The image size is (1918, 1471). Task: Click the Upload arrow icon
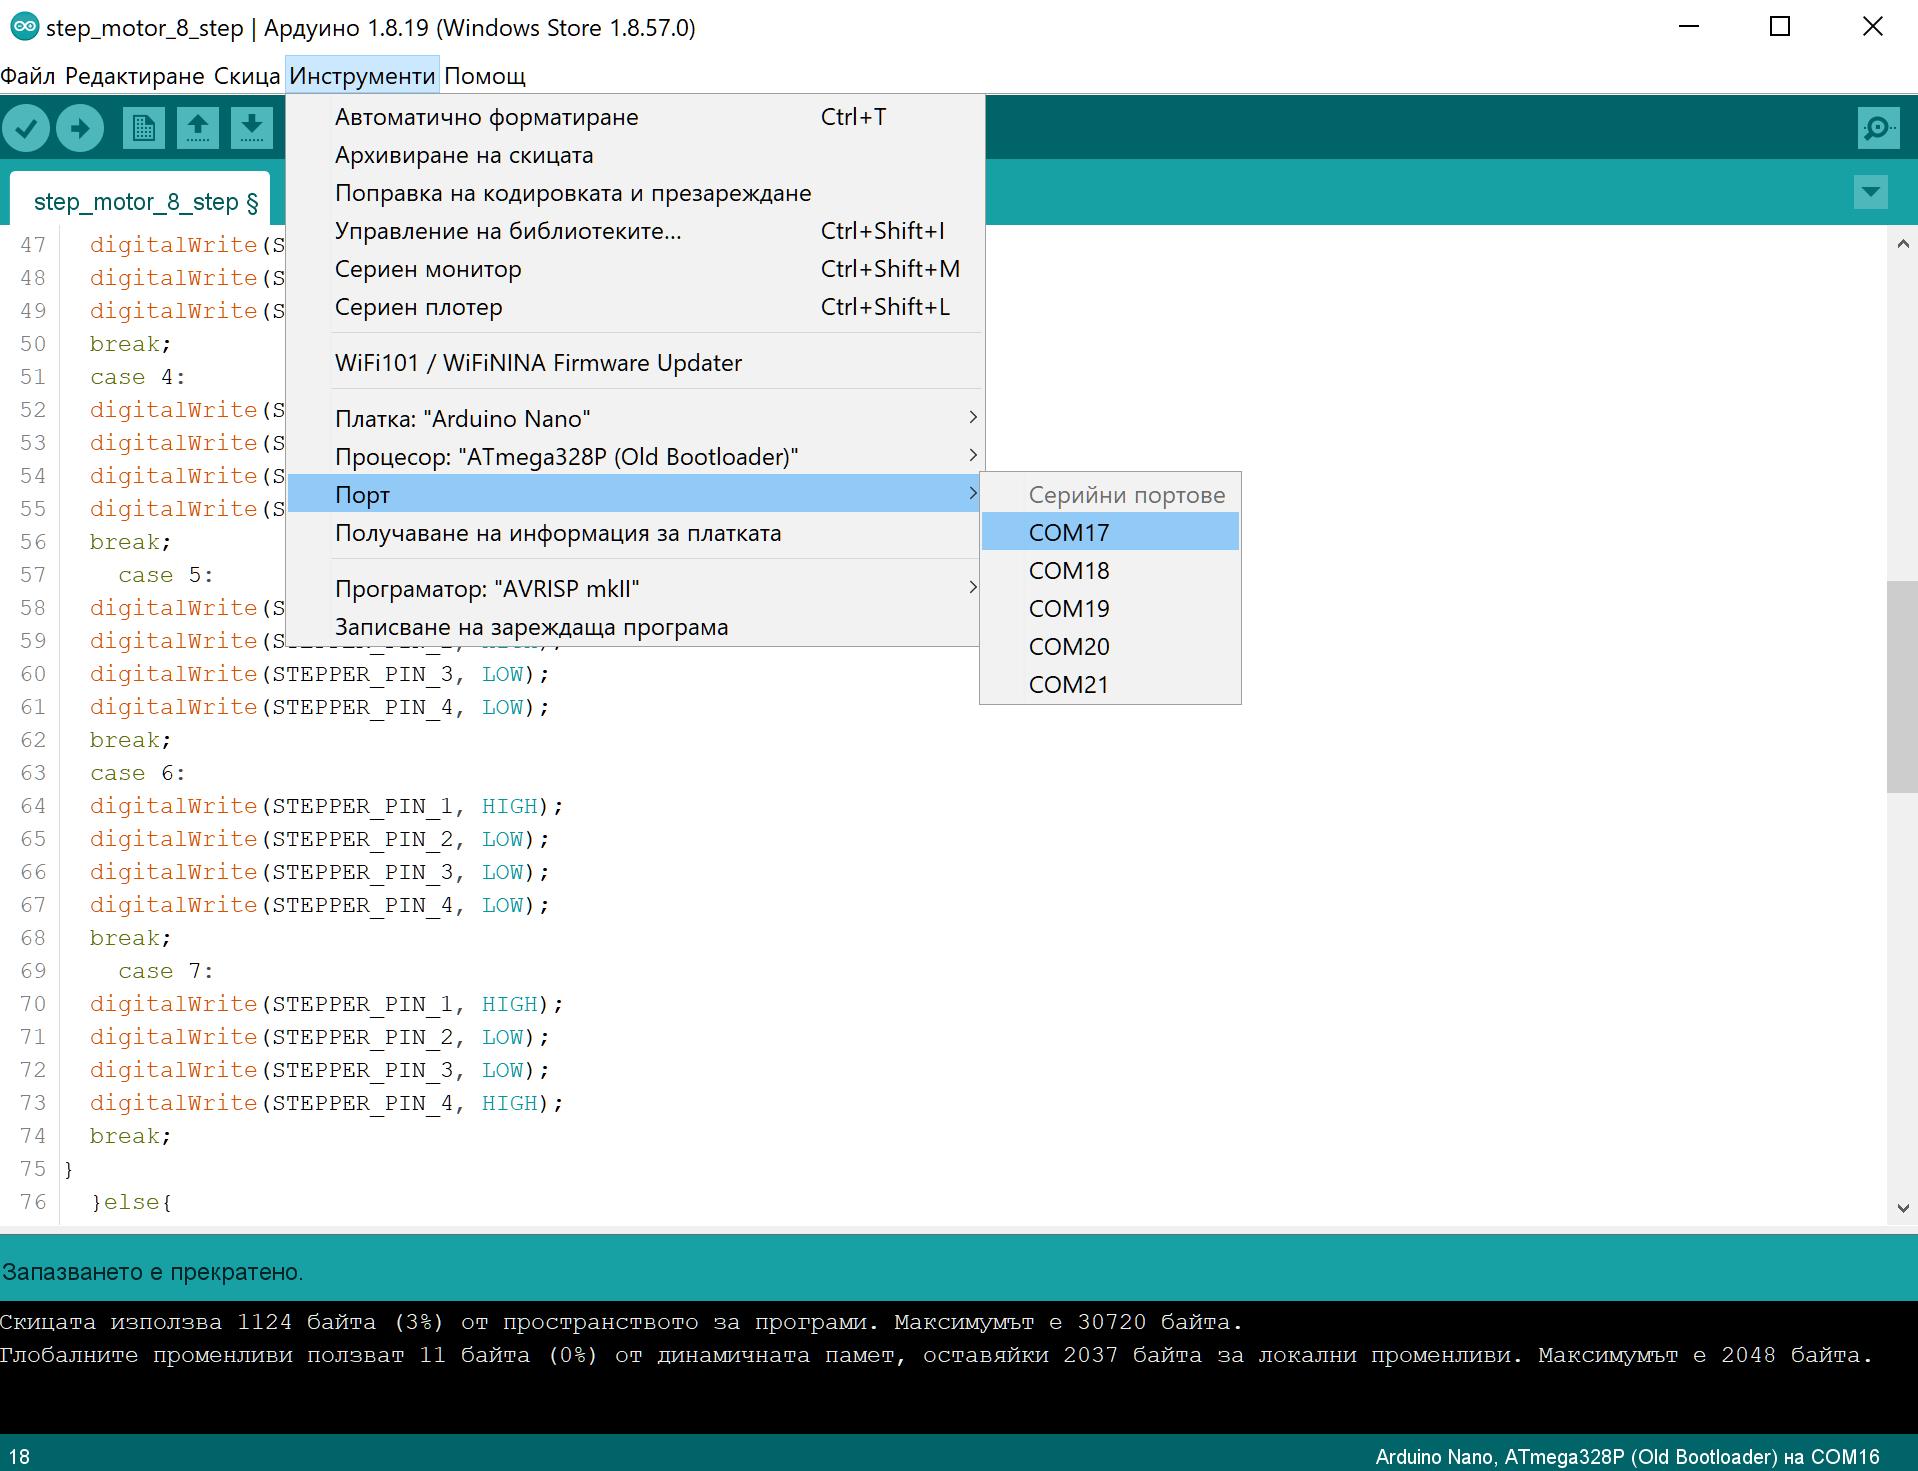(80, 128)
